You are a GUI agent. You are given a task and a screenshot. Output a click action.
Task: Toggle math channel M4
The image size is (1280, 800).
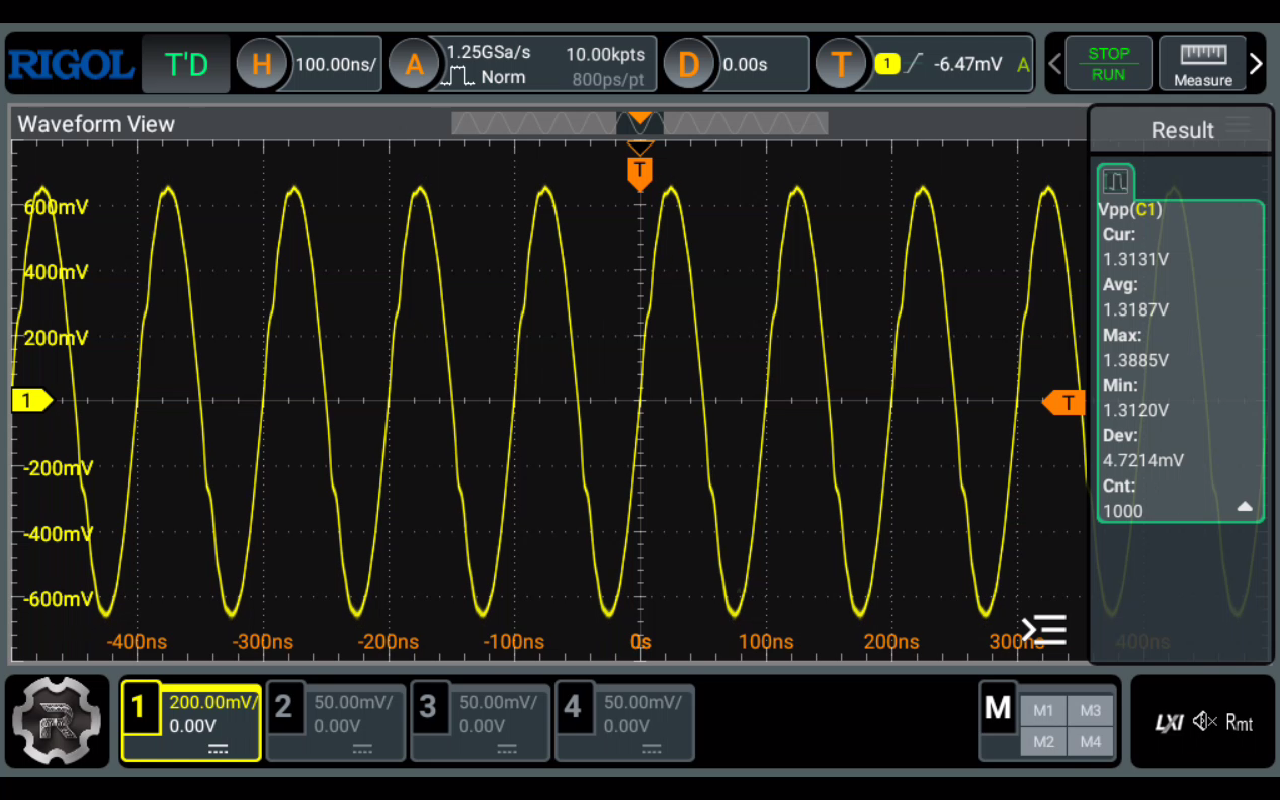click(x=1091, y=742)
